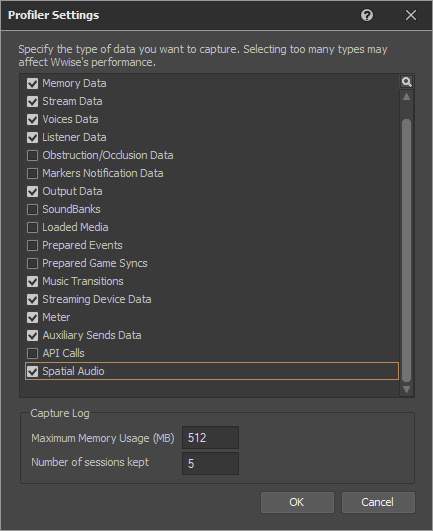
Task: Click the Cancel button
Action: (x=378, y=502)
